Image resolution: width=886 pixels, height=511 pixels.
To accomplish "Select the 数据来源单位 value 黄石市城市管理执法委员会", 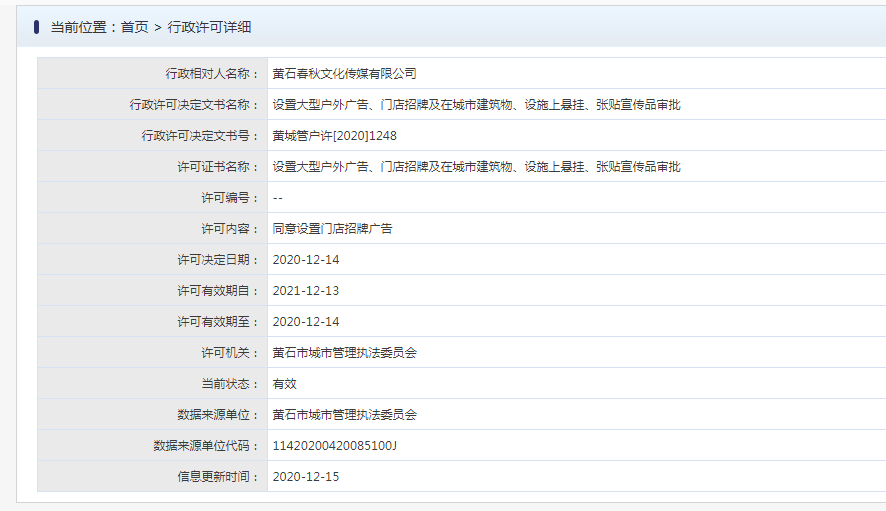I will point(345,414).
